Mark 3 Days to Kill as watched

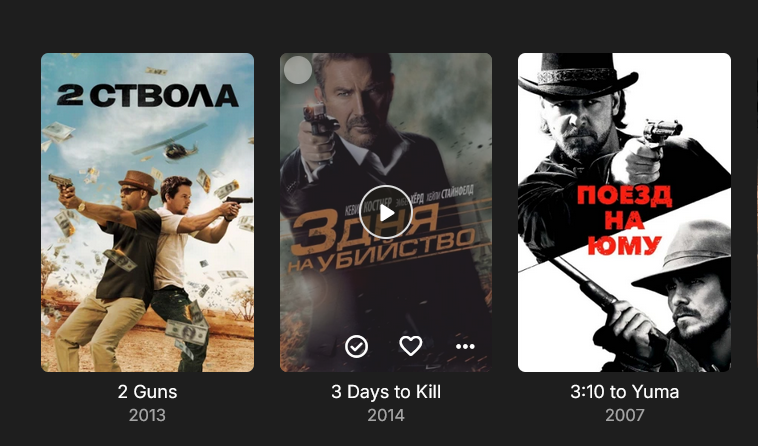click(x=356, y=346)
